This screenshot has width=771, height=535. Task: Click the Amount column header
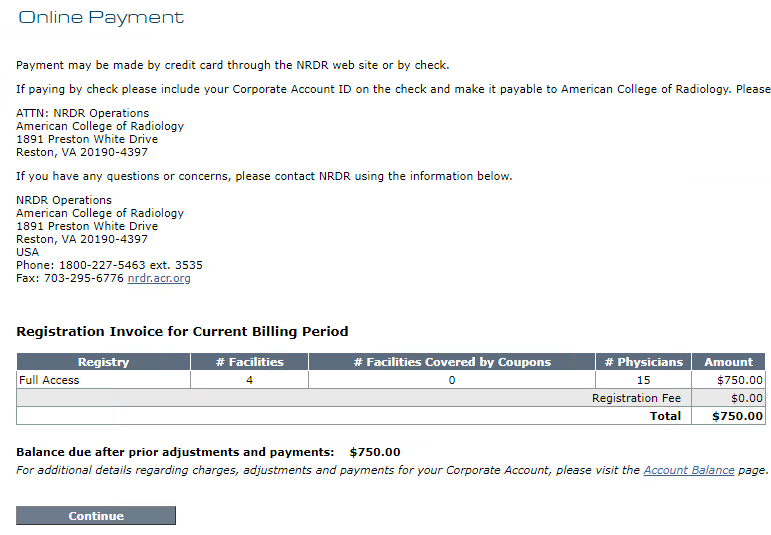tap(728, 362)
